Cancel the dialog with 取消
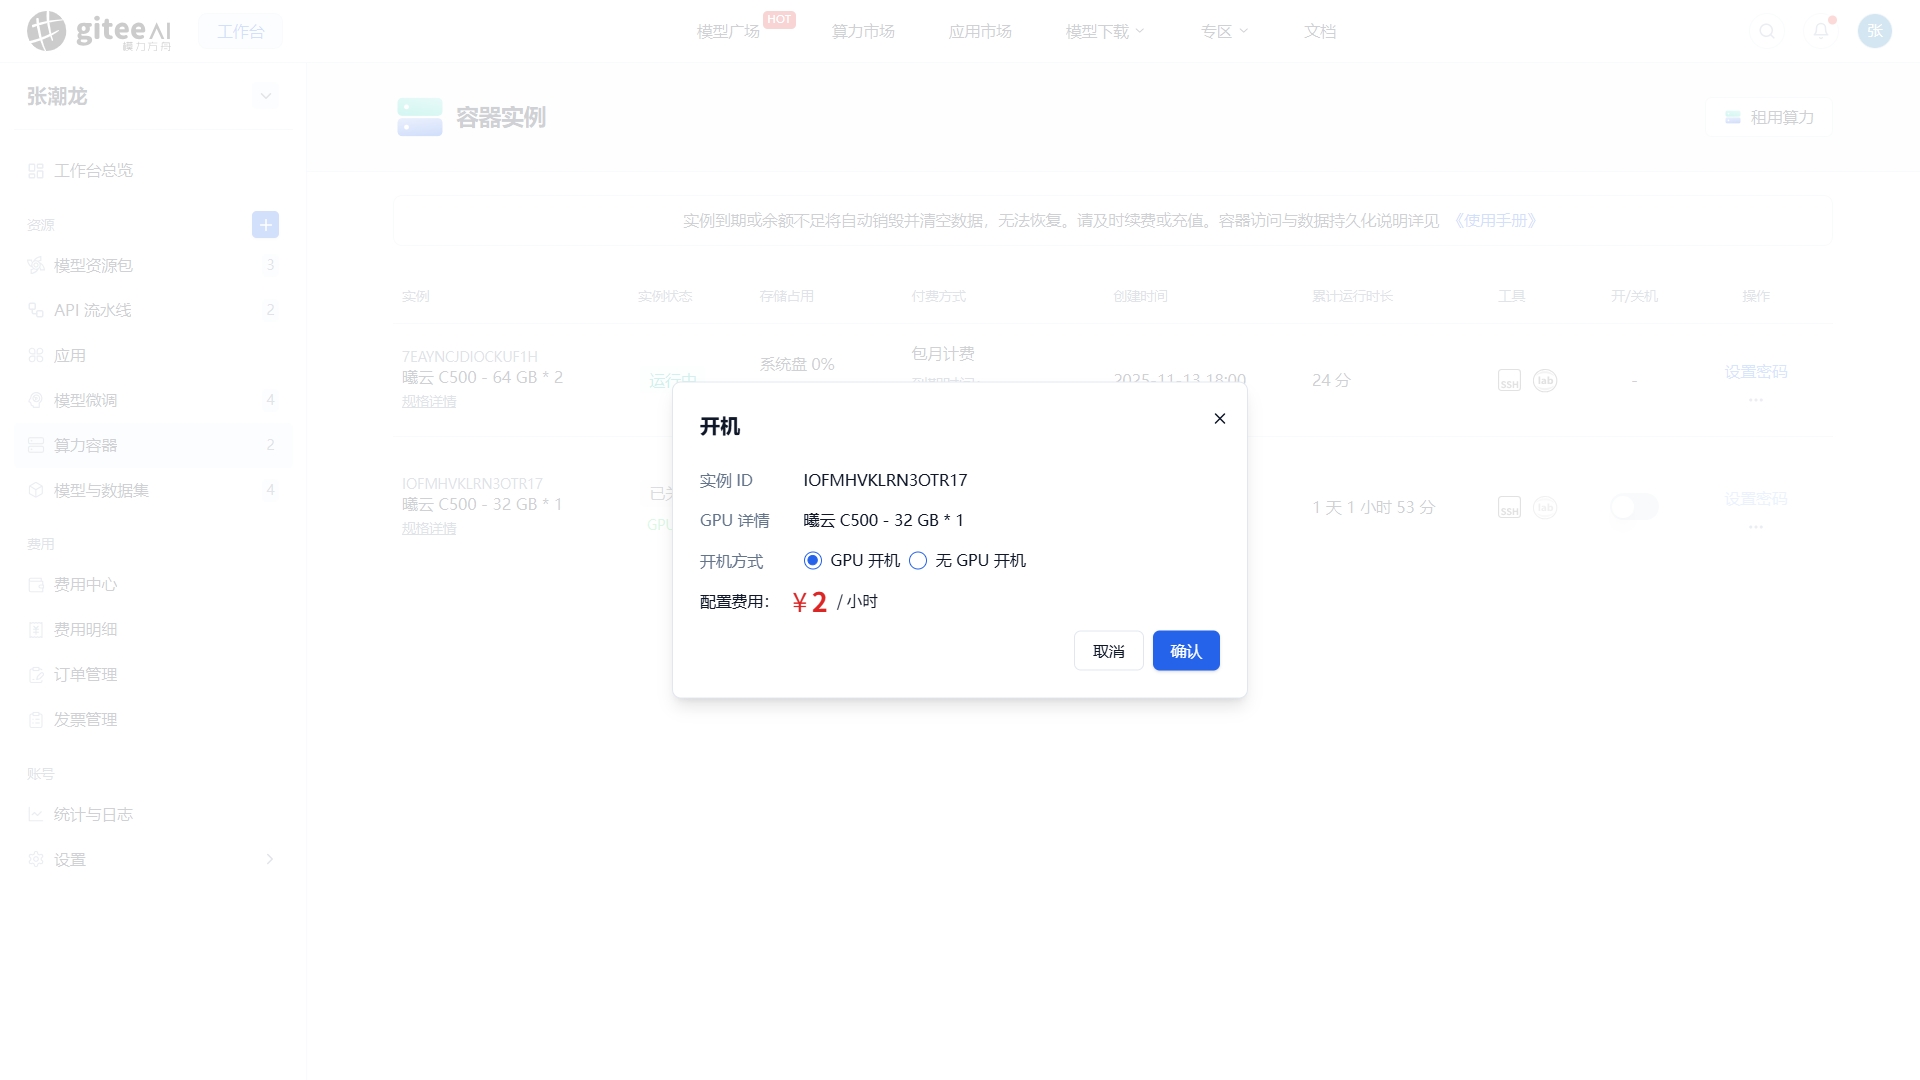The height and width of the screenshot is (1080, 1920). (1109, 651)
